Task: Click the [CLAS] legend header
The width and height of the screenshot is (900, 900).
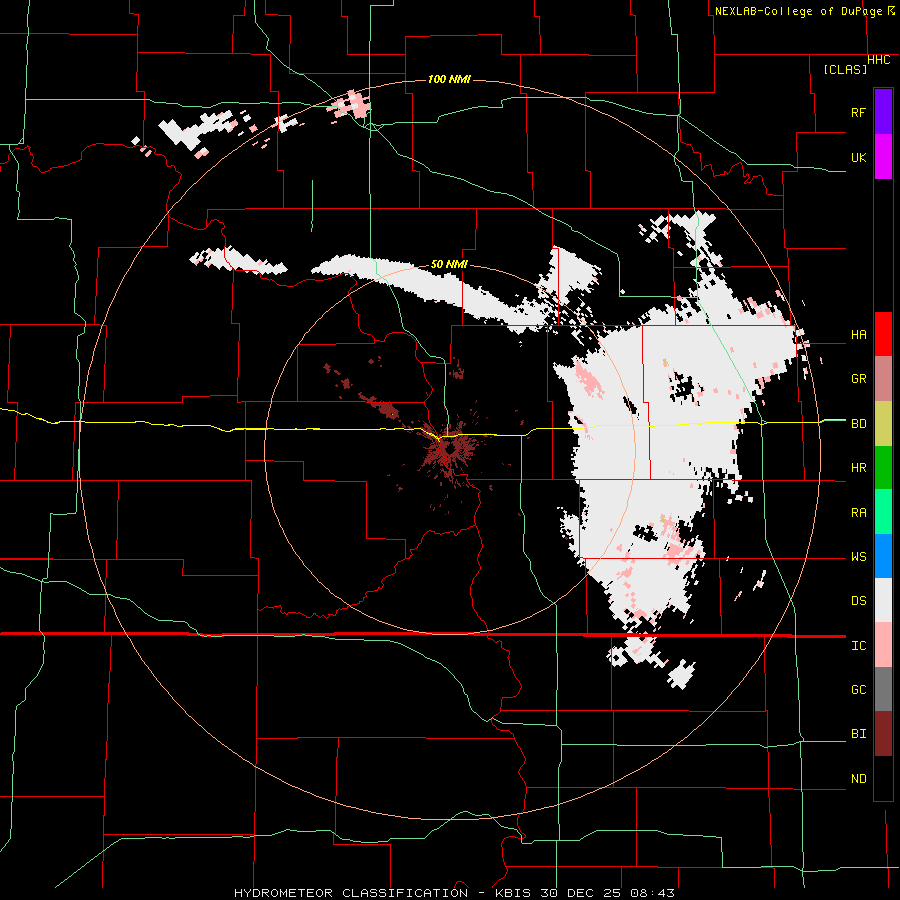Action: [x=845, y=70]
